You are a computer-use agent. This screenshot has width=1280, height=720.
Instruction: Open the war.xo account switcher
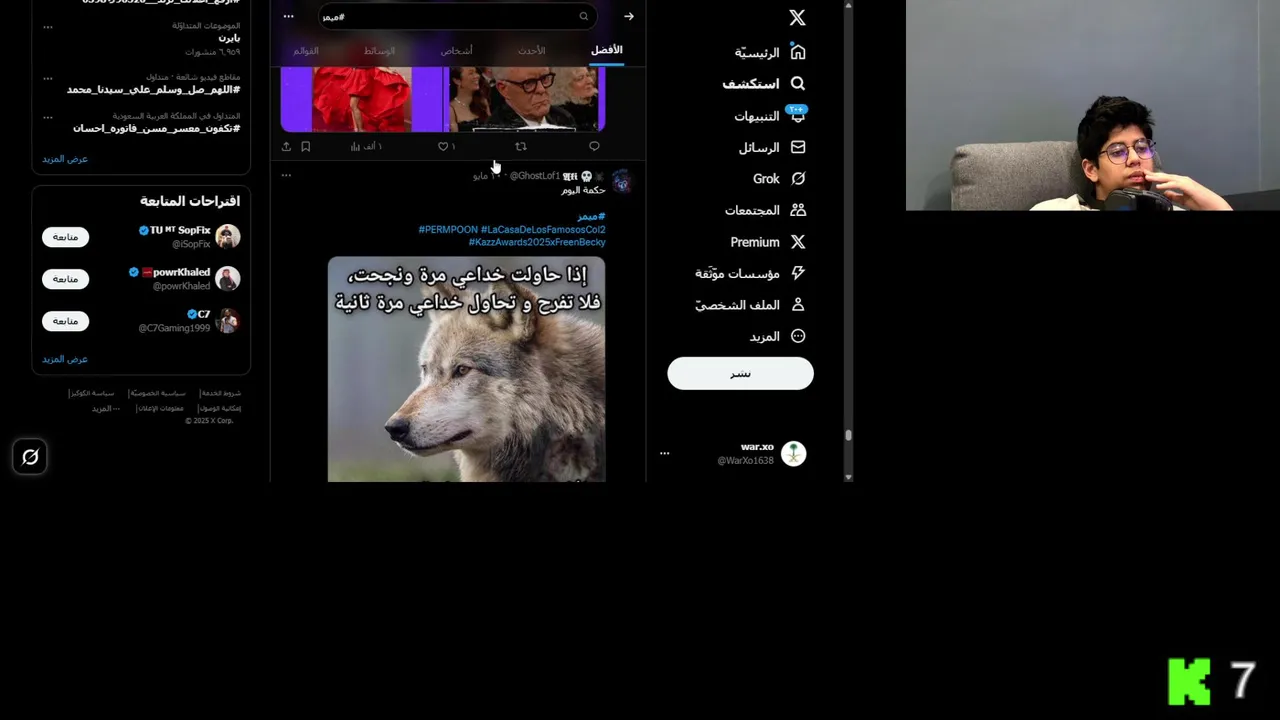pos(740,453)
